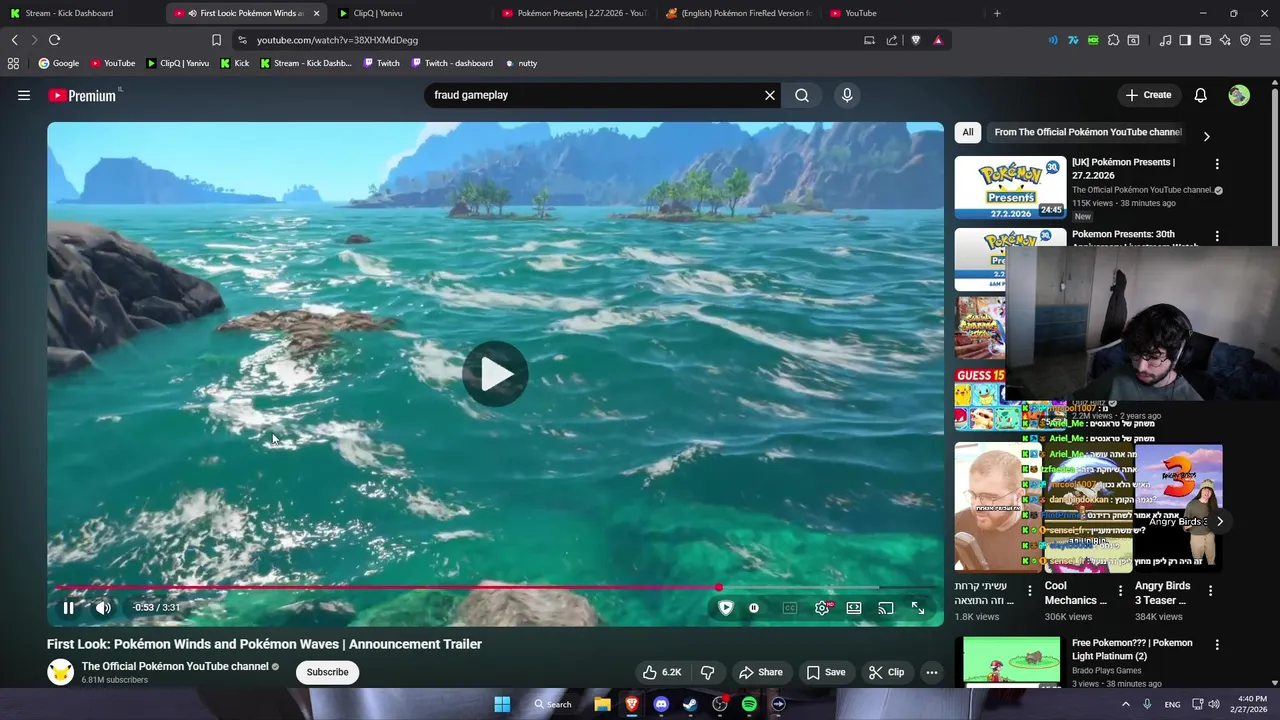Subscribe to The Official Pokémon YouTube channel
This screenshot has height=720, width=1280.
[327, 672]
